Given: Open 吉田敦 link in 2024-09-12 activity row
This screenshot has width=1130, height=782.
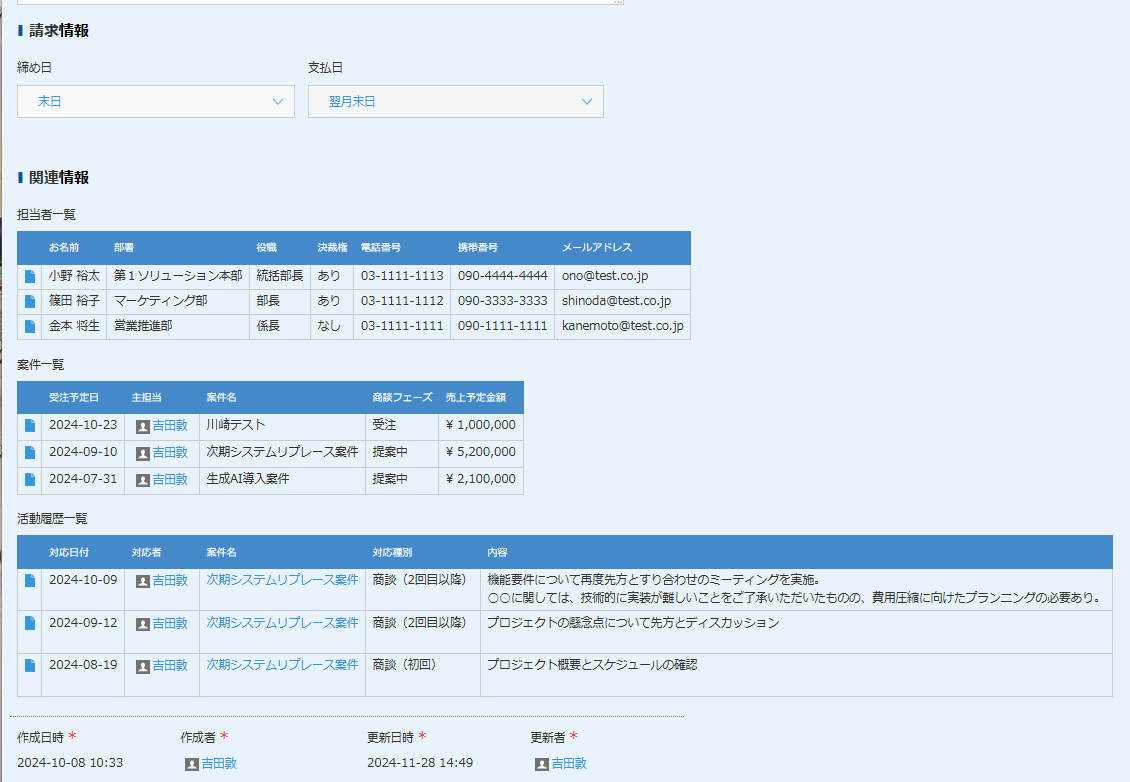Looking at the screenshot, I should 170,623.
